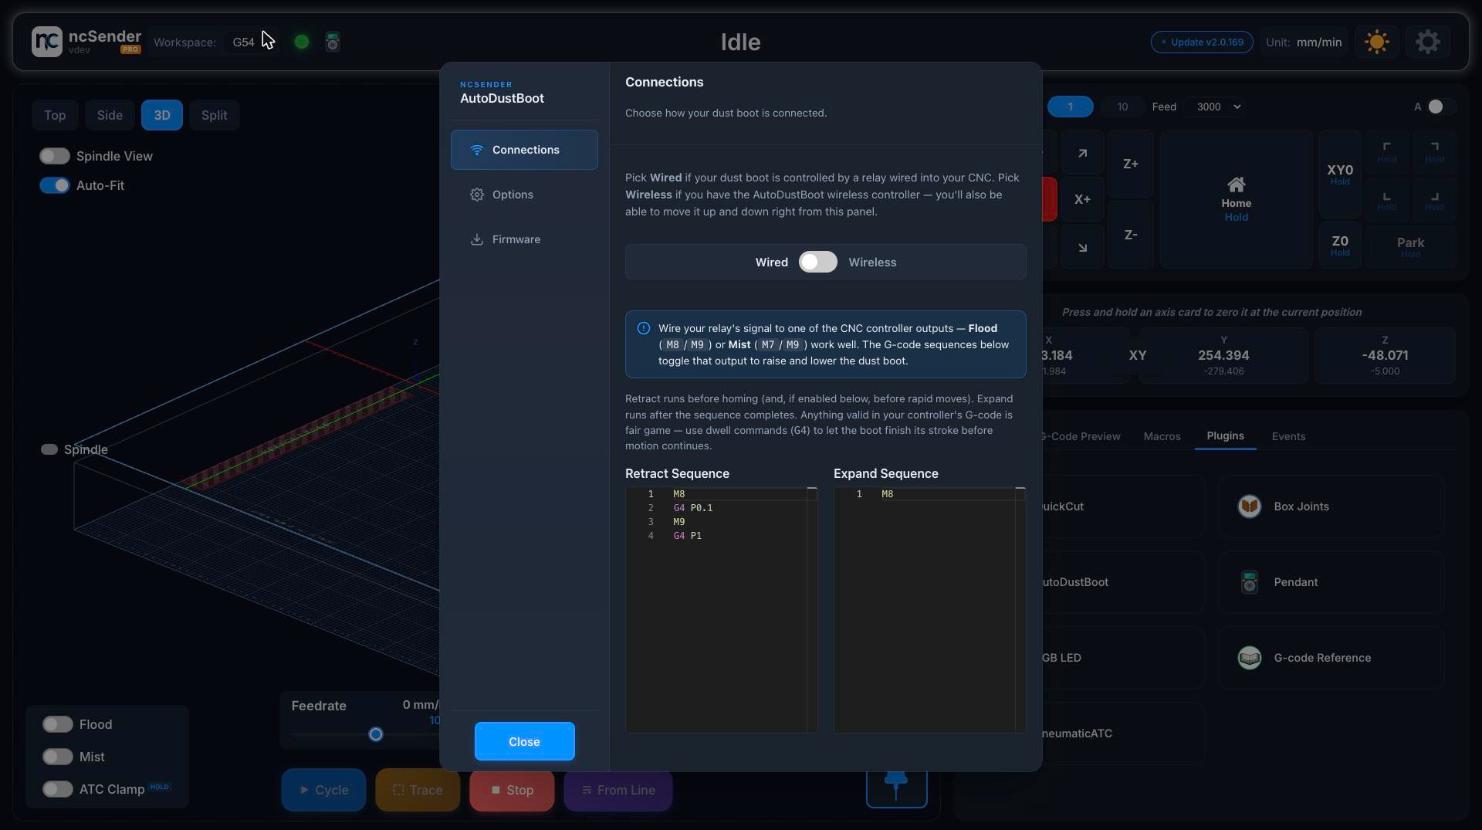Click the ncSender logo icon
The height and width of the screenshot is (830, 1482).
pyautogui.click(x=47, y=41)
